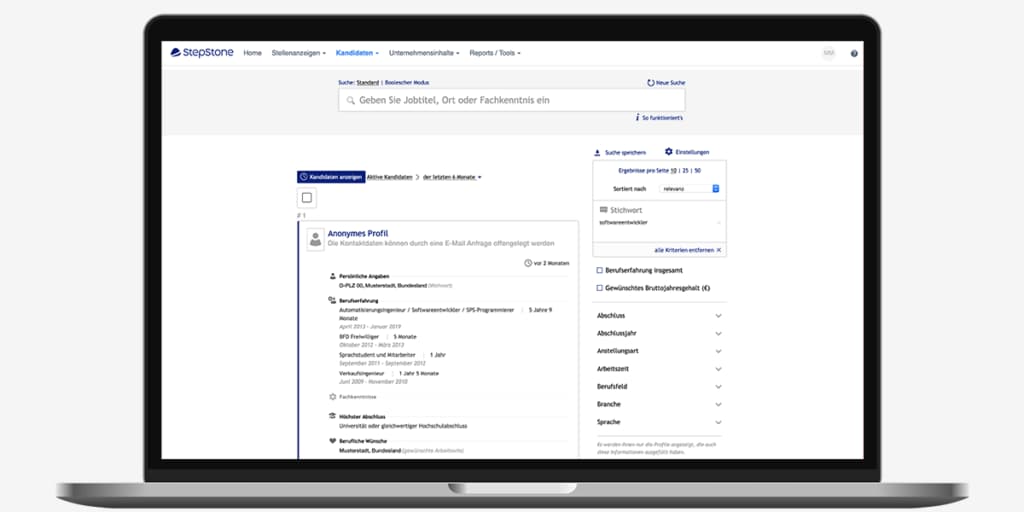Click the Neue Suche link
The image size is (1024, 512).
pyautogui.click(x=671, y=83)
